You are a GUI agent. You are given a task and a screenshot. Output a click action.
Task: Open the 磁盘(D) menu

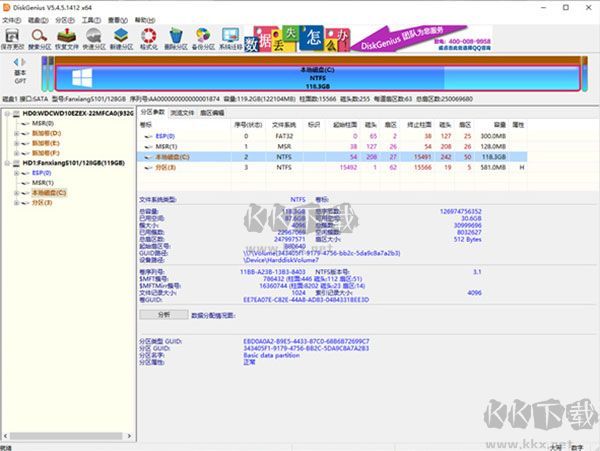(38, 20)
